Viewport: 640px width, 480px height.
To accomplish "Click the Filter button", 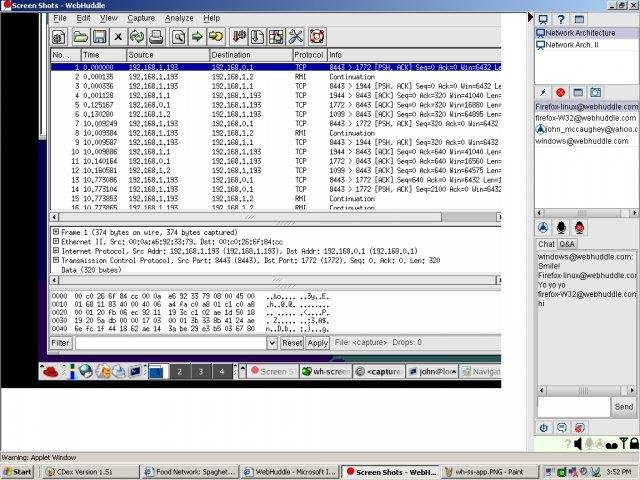I will pyautogui.click(x=61, y=343).
